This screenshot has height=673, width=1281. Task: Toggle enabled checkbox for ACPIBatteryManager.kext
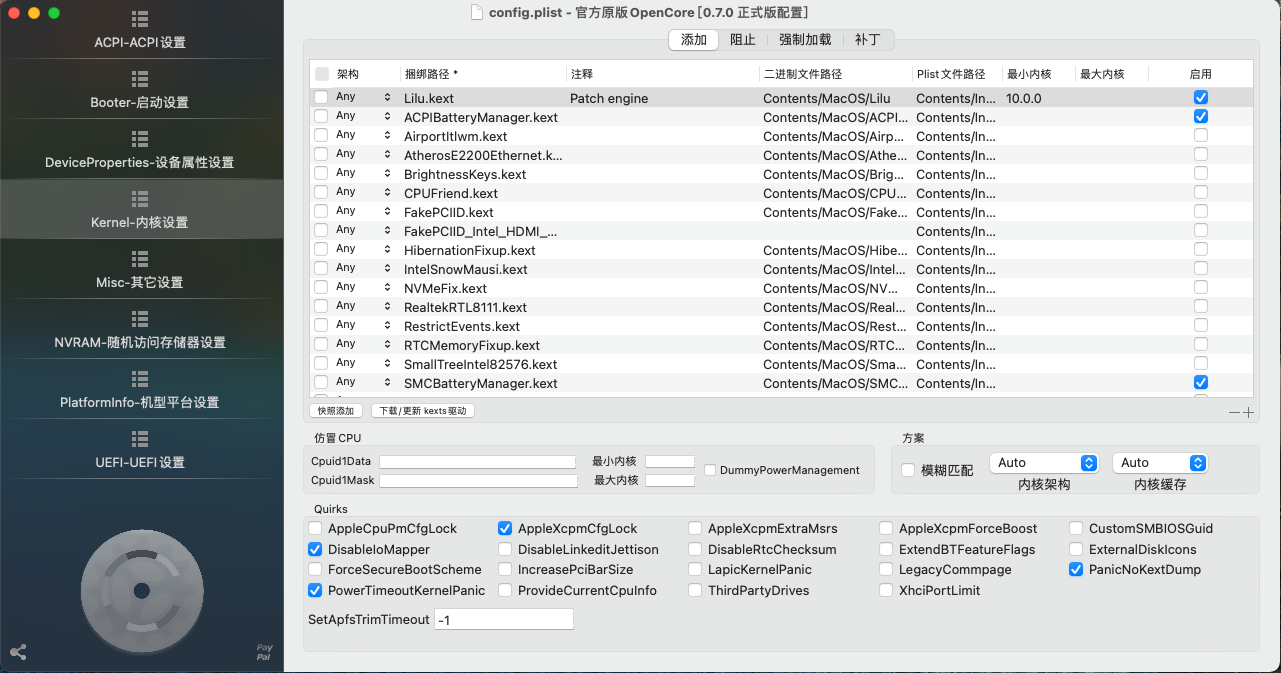[1201, 117]
